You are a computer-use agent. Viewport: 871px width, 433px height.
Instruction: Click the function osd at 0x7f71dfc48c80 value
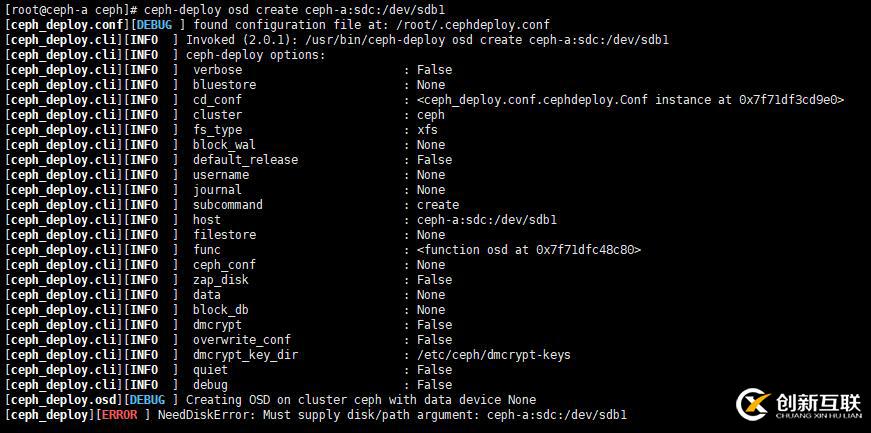(529, 250)
